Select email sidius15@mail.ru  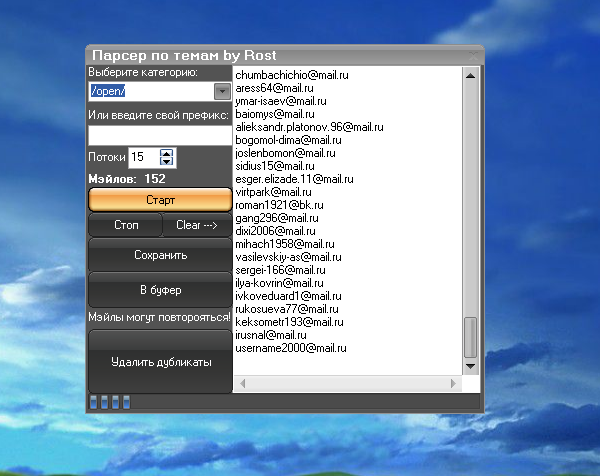pos(275,166)
